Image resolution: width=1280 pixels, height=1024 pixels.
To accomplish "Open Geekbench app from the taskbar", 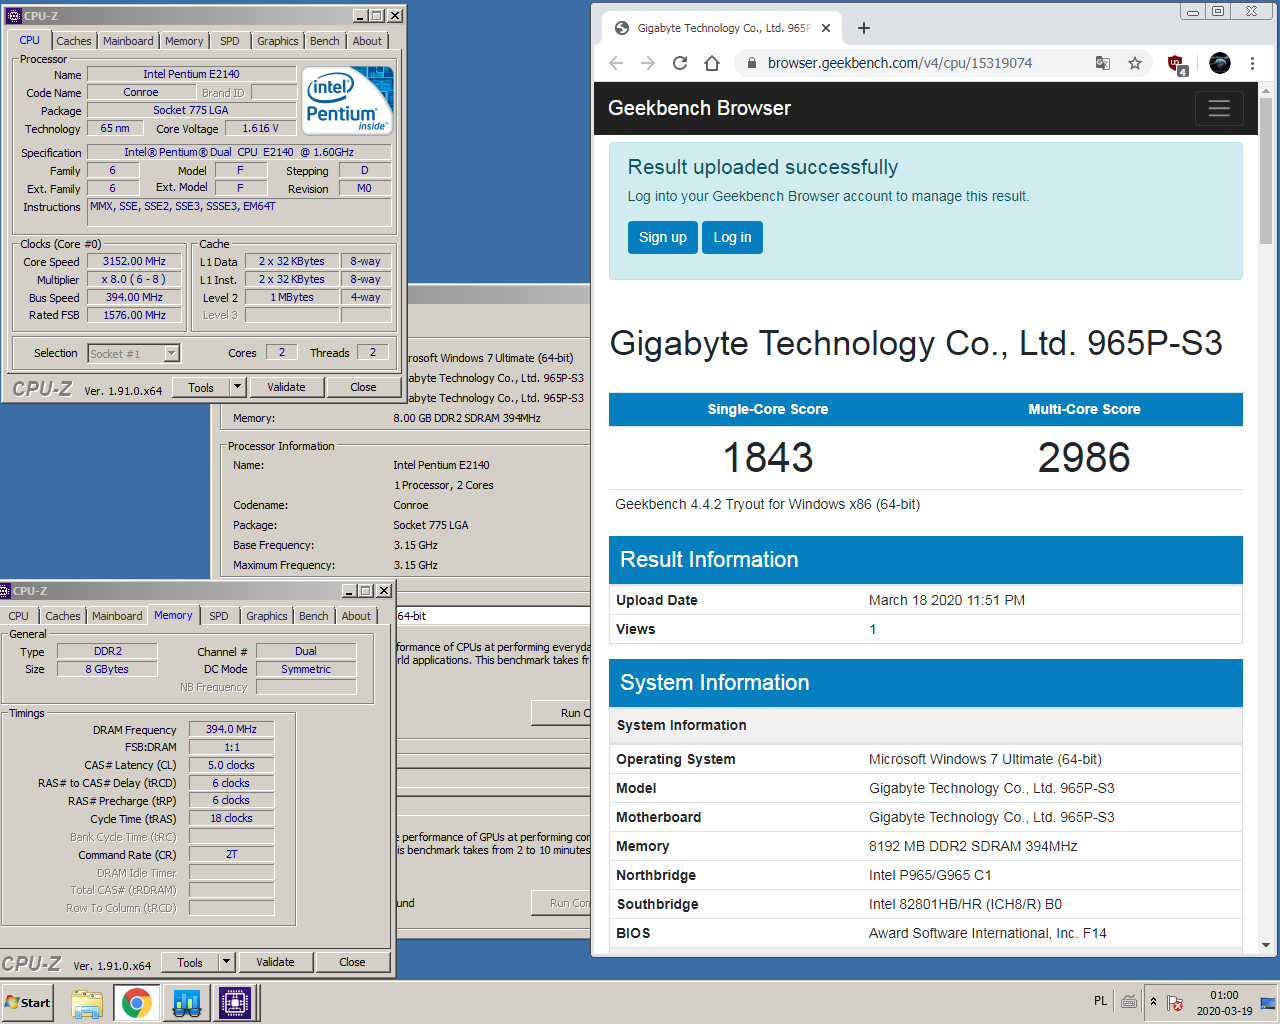I will [x=186, y=1003].
